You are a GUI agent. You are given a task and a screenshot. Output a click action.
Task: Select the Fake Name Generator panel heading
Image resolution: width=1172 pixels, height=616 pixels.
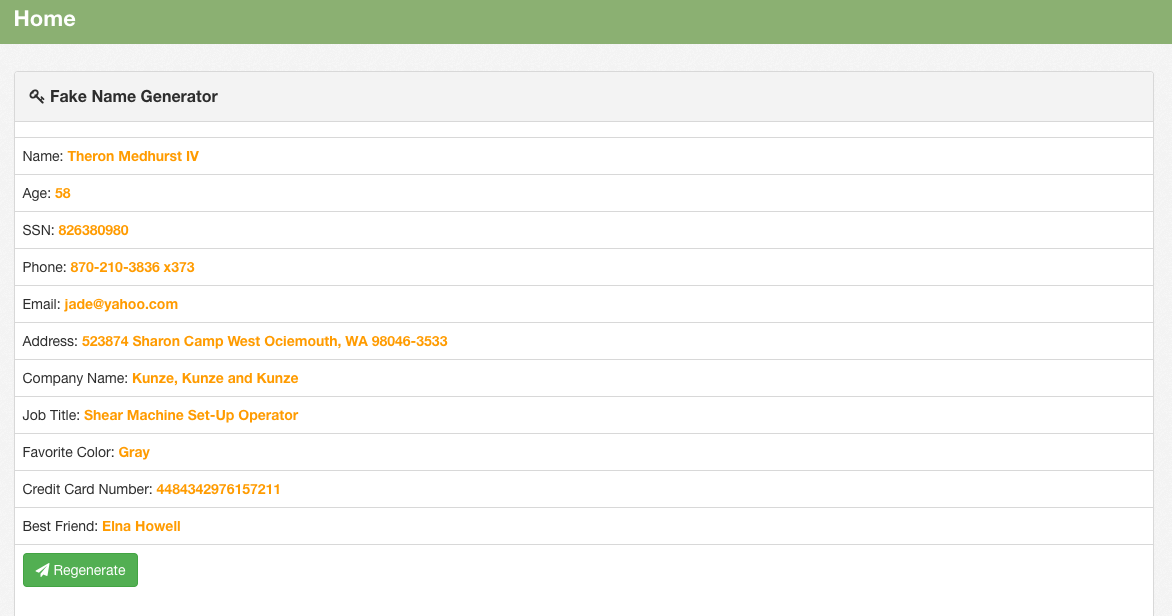click(134, 97)
